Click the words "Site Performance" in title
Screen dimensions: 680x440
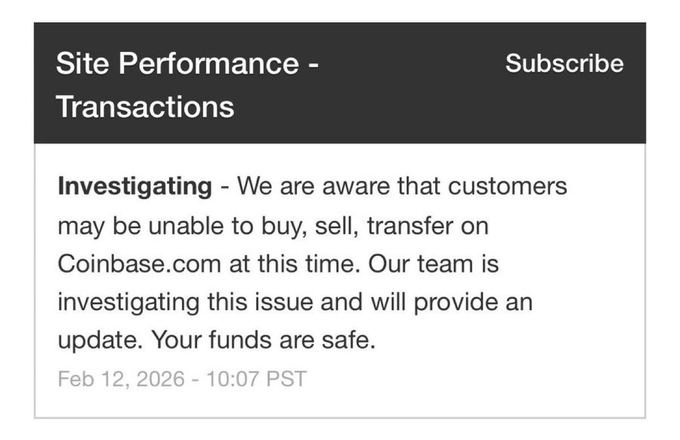(177, 64)
